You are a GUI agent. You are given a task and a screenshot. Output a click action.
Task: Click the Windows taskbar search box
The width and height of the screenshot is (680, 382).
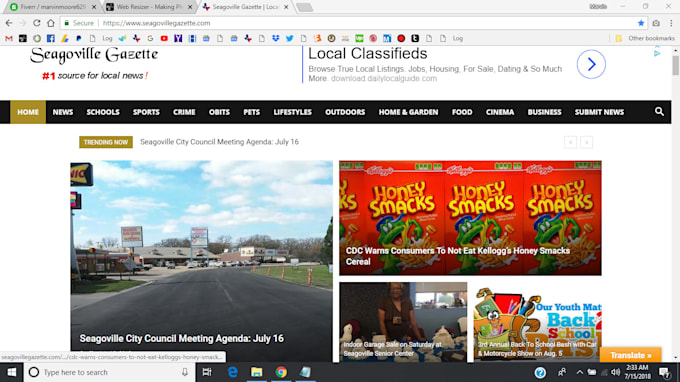point(108,372)
